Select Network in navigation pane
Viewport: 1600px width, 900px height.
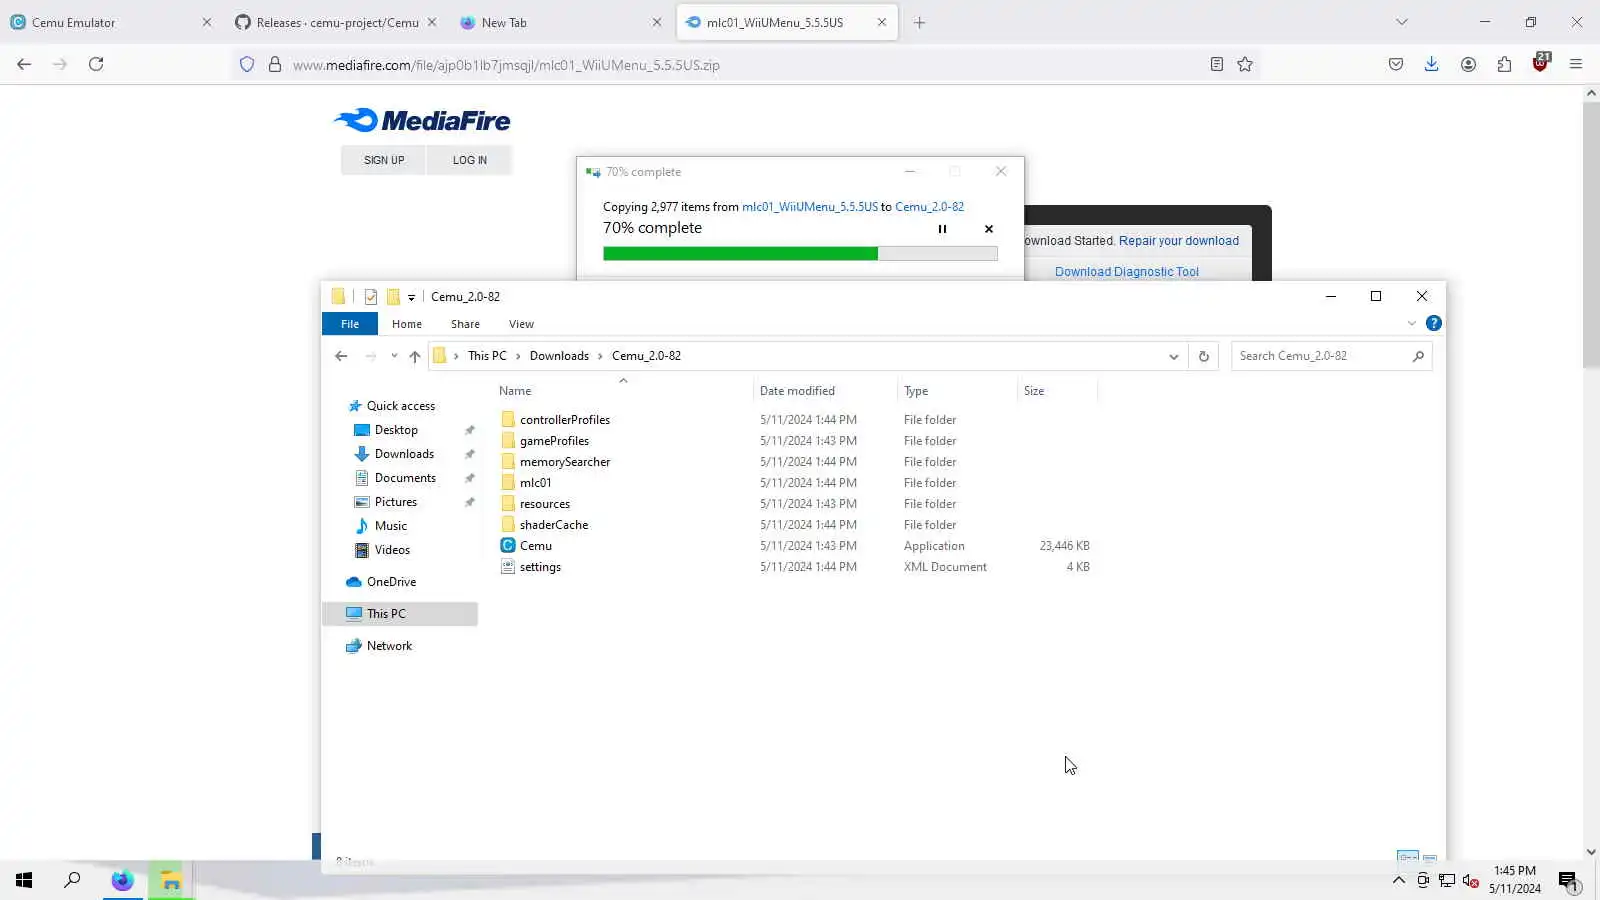click(389, 646)
